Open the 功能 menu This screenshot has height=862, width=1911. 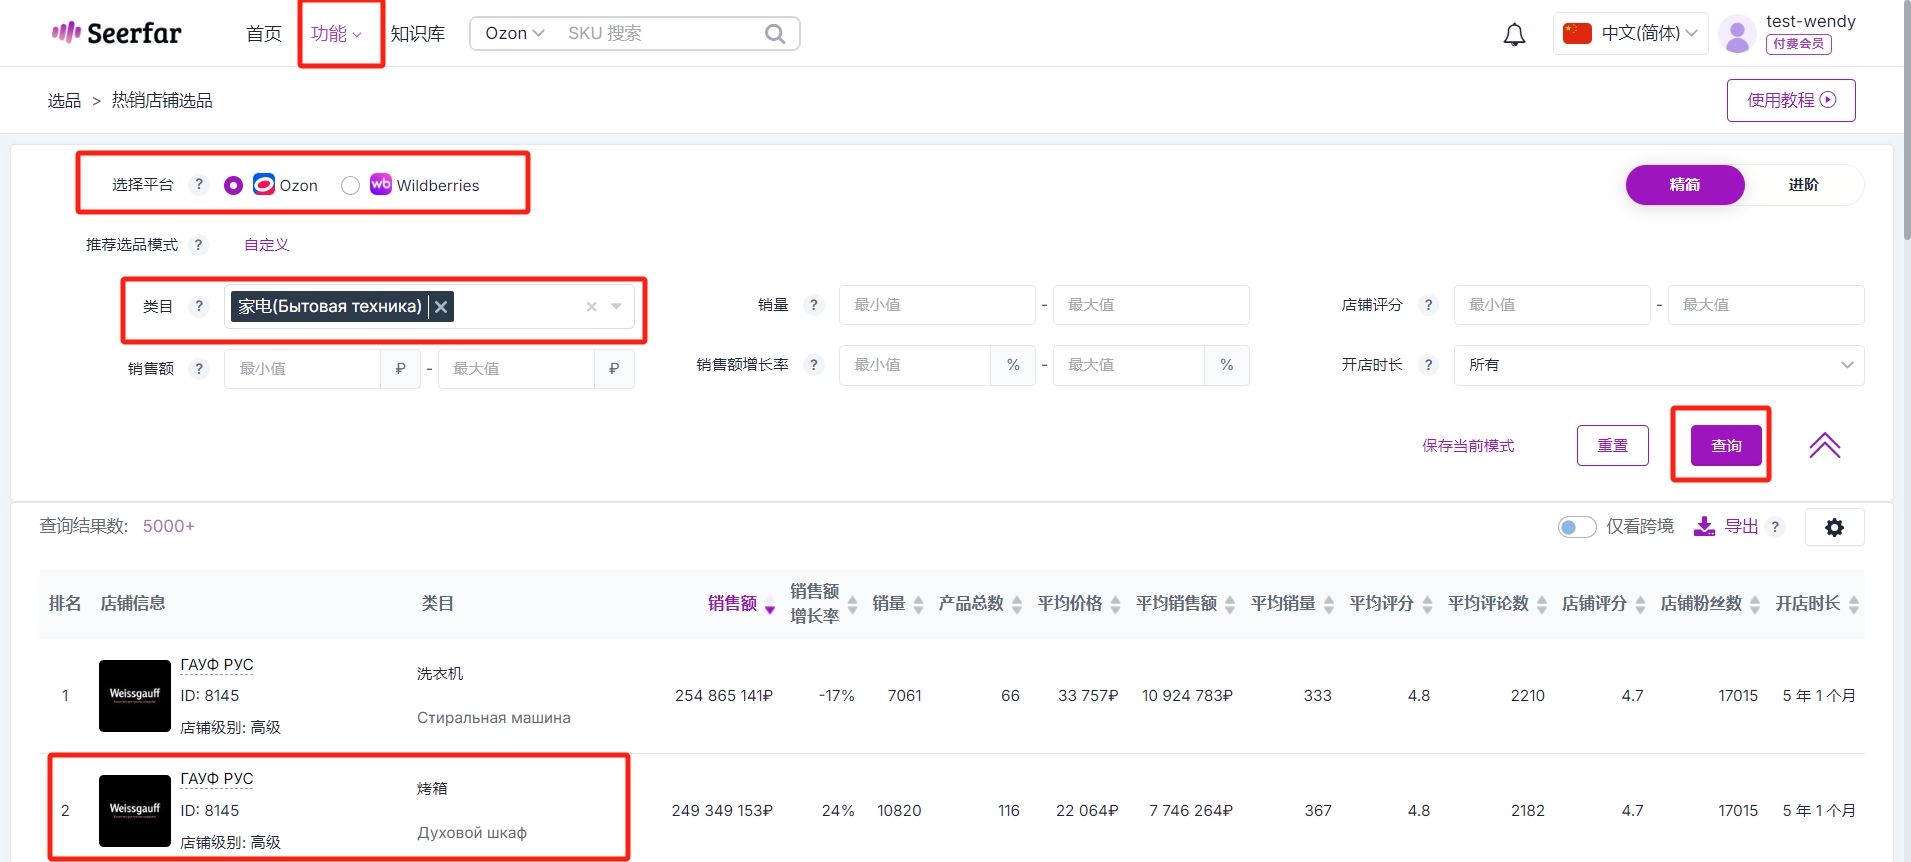click(x=337, y=34)
